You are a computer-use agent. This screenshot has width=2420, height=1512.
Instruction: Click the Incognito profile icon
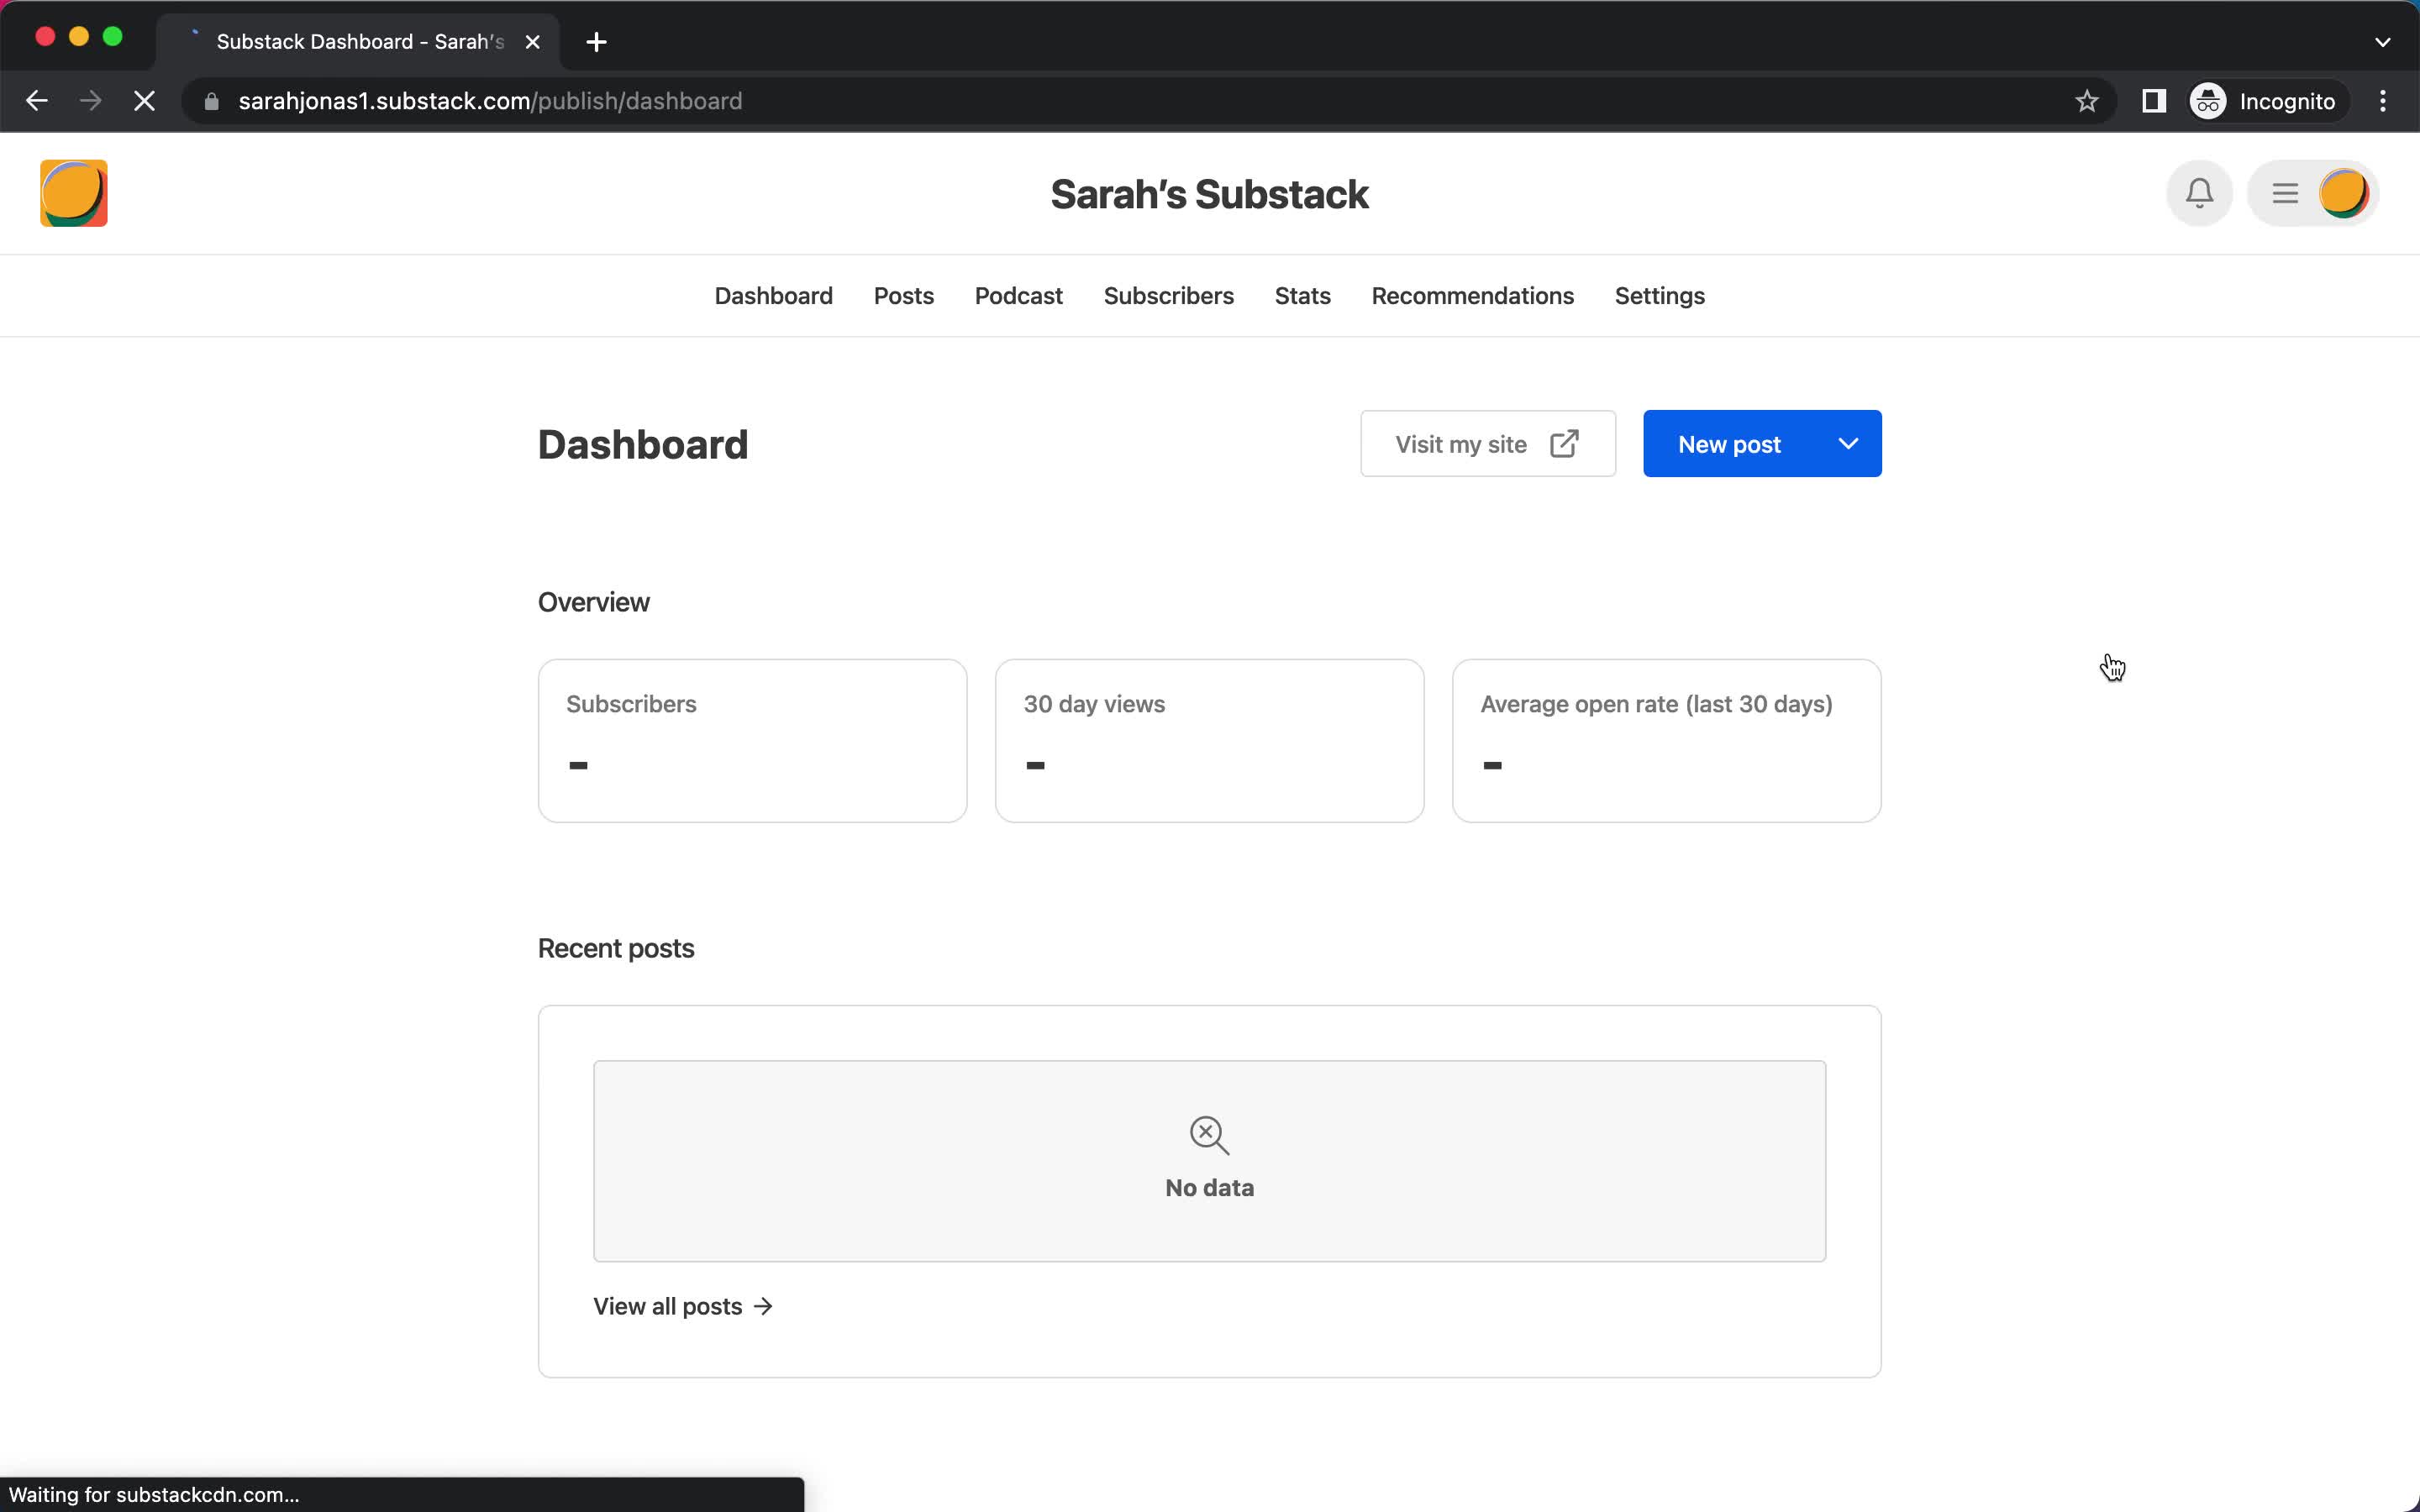click(x=2208, y=101)
